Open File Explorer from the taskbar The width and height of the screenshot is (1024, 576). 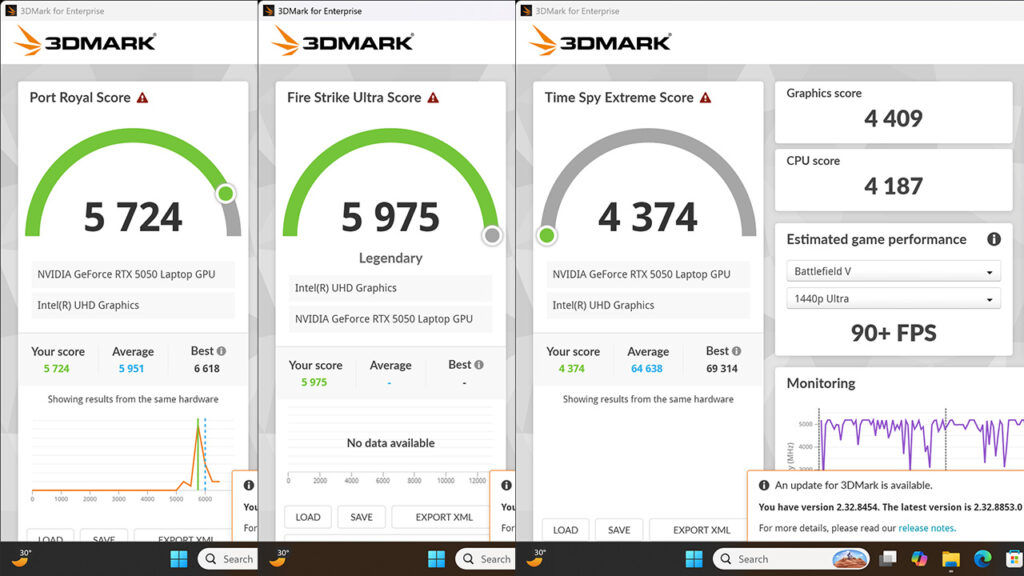tap(951, 559)
